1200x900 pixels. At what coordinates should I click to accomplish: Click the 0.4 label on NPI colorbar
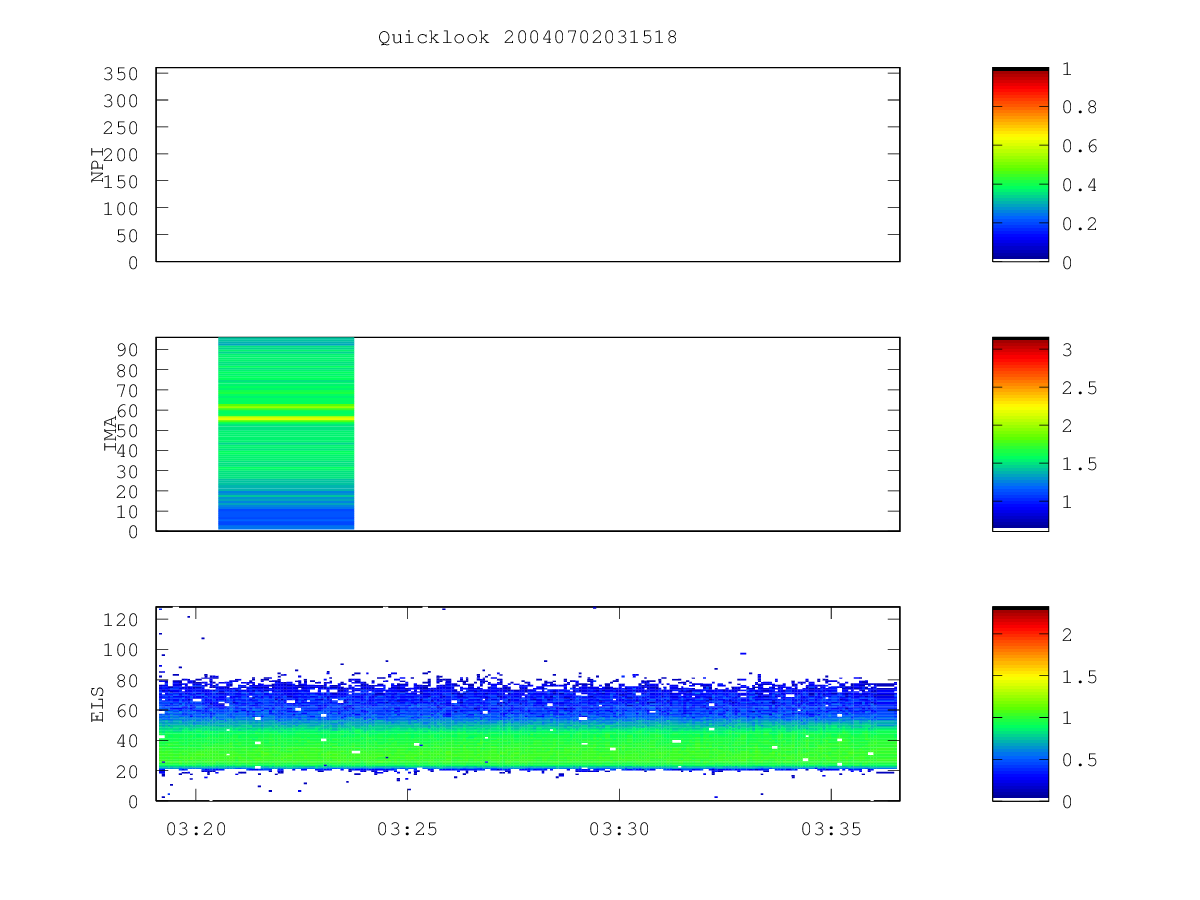[1079, 185]
